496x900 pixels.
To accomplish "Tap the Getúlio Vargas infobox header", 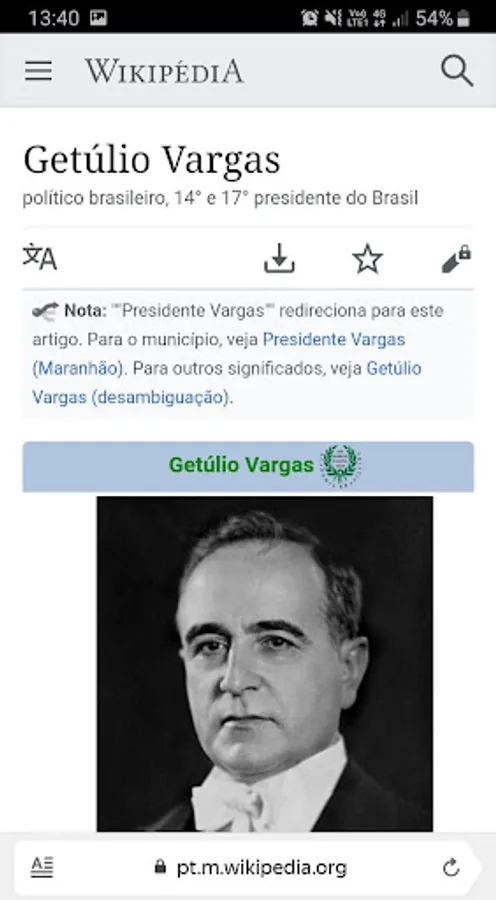I will pyautogui.click(x=248, y=466).
